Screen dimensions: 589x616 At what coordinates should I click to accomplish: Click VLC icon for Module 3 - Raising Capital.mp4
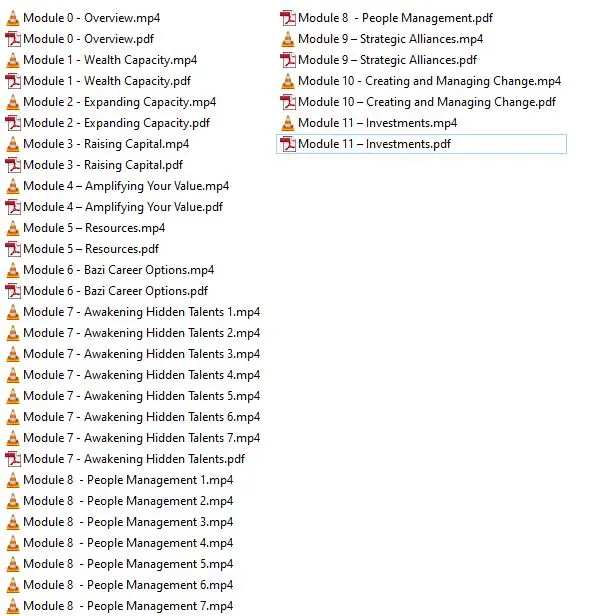click(x=13, y=144)
